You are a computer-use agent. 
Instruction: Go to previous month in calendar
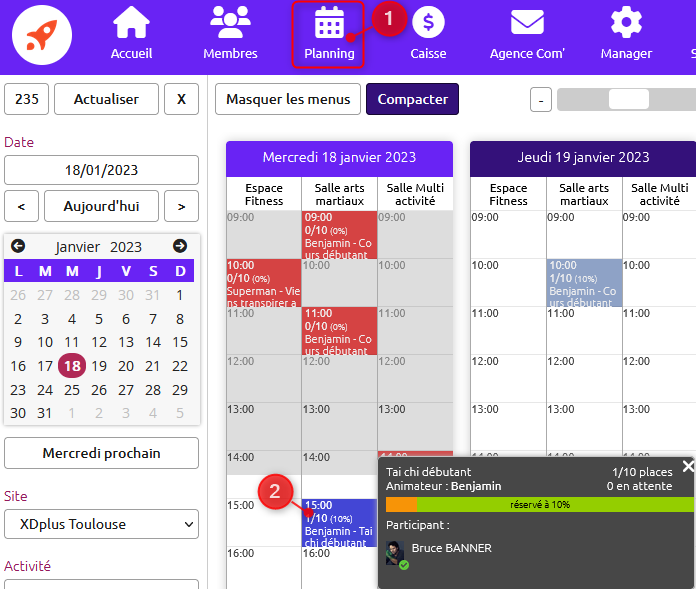tap(18, 246)
